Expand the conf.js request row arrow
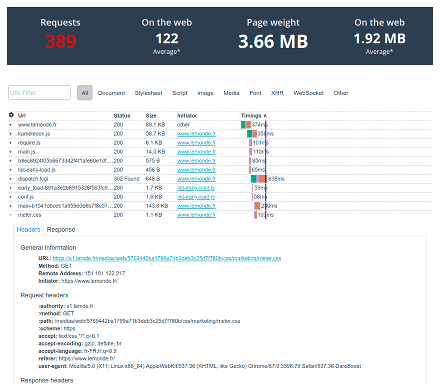 pyautogui.click(x=10, y=197)
